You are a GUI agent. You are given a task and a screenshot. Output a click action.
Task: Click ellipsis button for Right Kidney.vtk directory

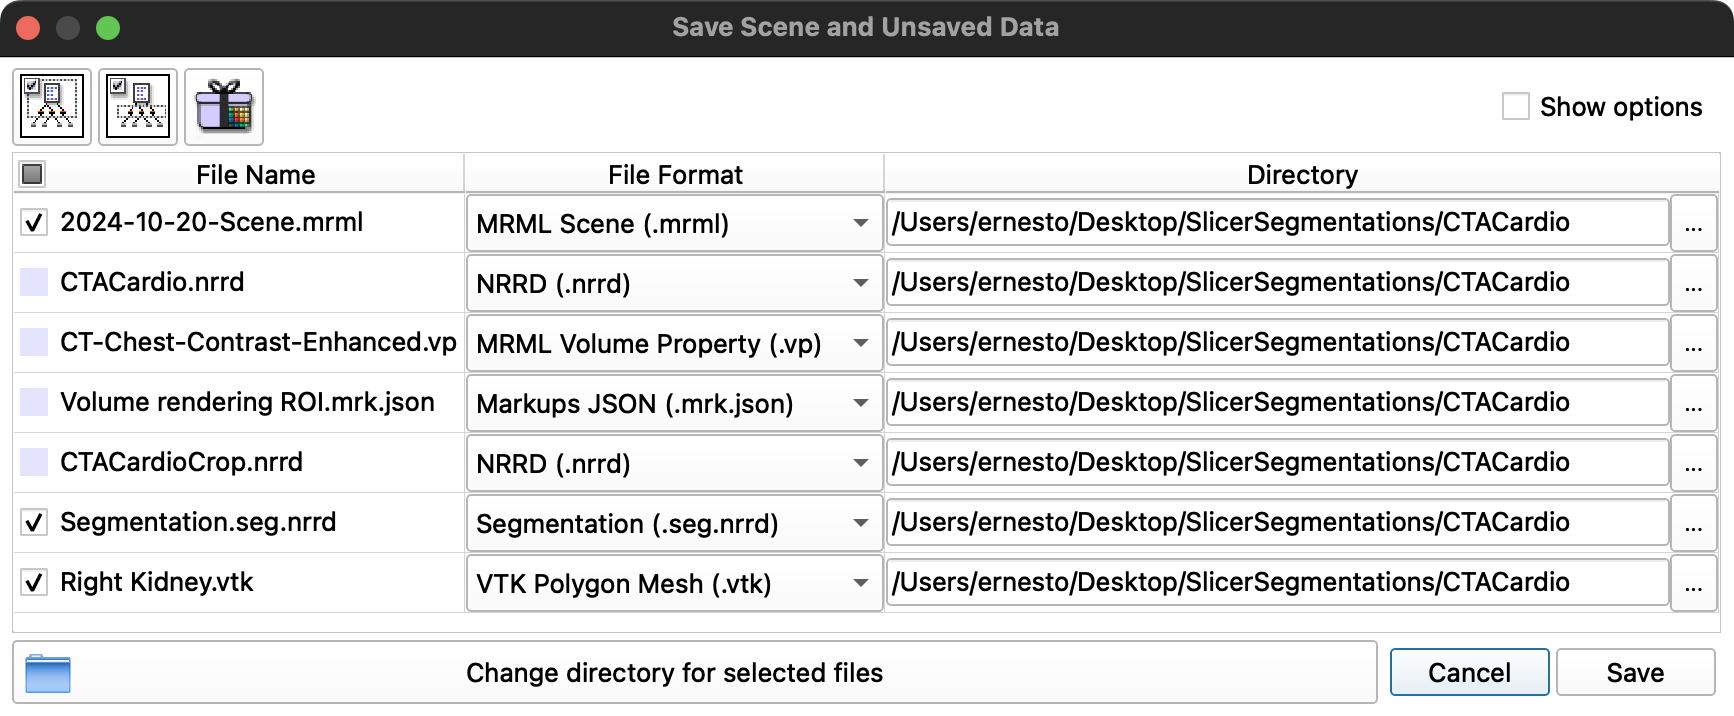coord(1693,583)
